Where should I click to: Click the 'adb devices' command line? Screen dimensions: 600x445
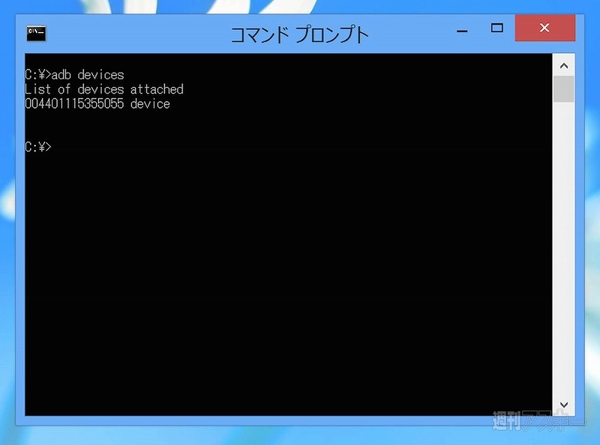click(x=74, y=75)
